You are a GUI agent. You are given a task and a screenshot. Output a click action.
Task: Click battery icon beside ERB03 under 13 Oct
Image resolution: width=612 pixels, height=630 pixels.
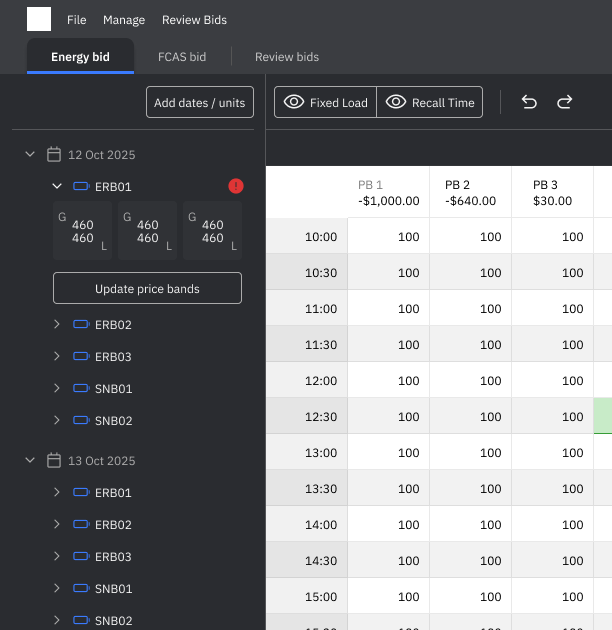[81, 557]
